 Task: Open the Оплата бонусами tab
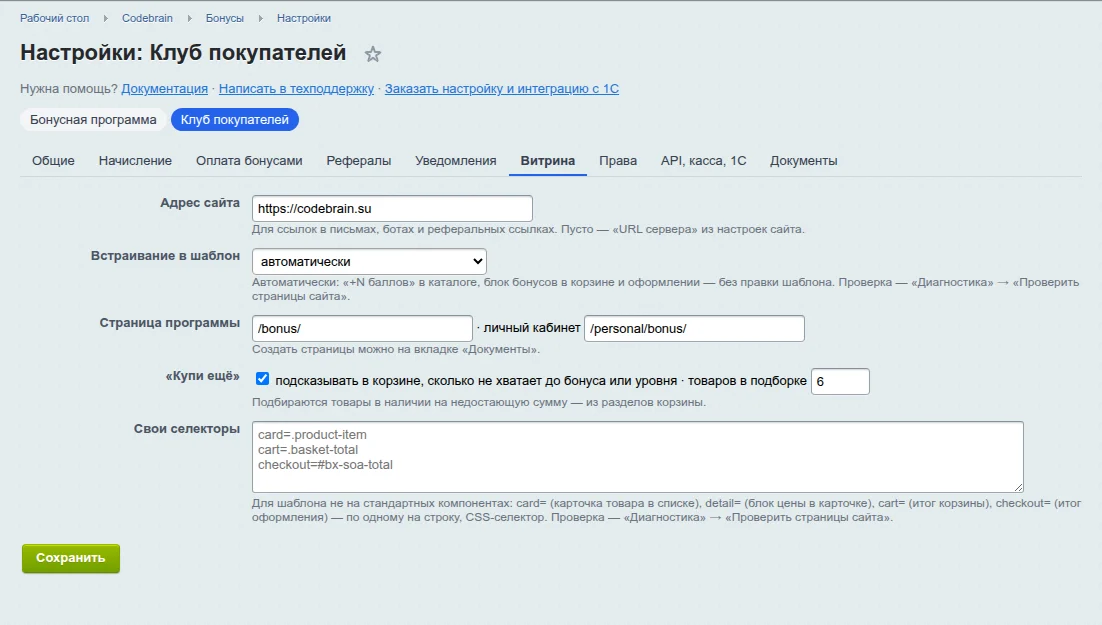click(x=249, y=161)
